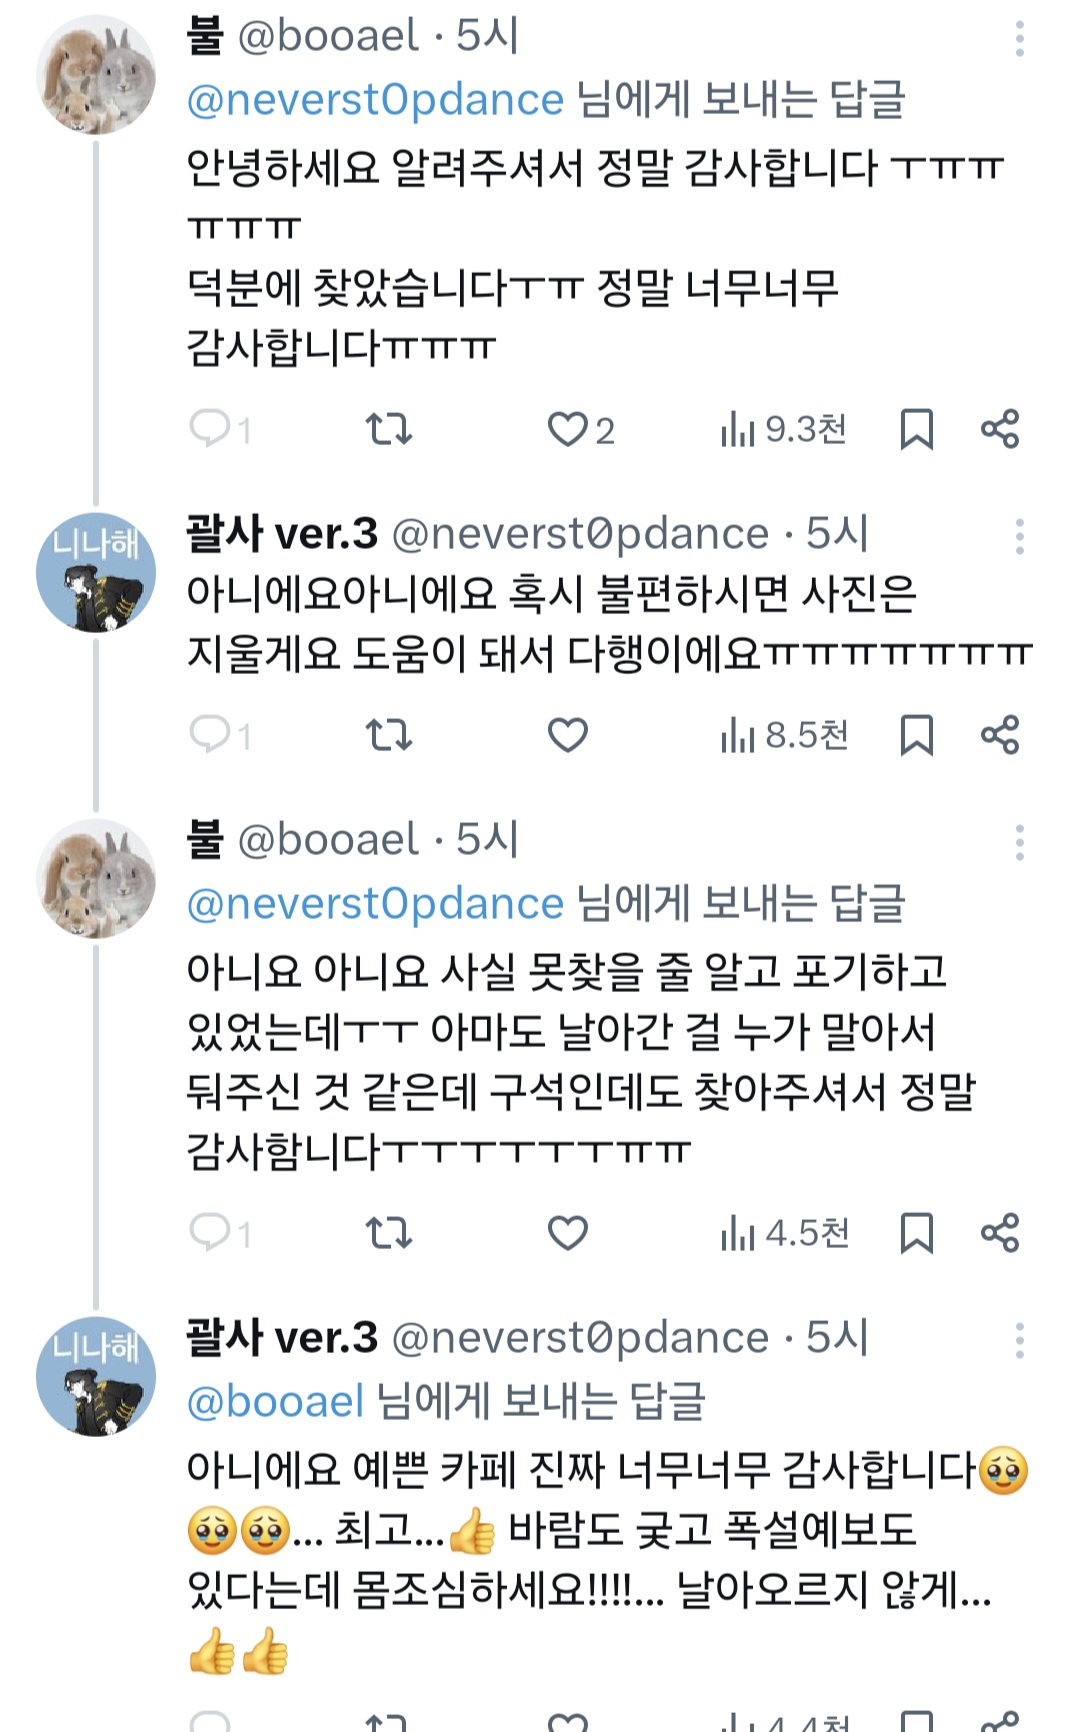This screenshot has height=1732, width=1080.
Task: Open more options on 불's second tweet
Action: pyautogui.click(x=1019, y=843)
